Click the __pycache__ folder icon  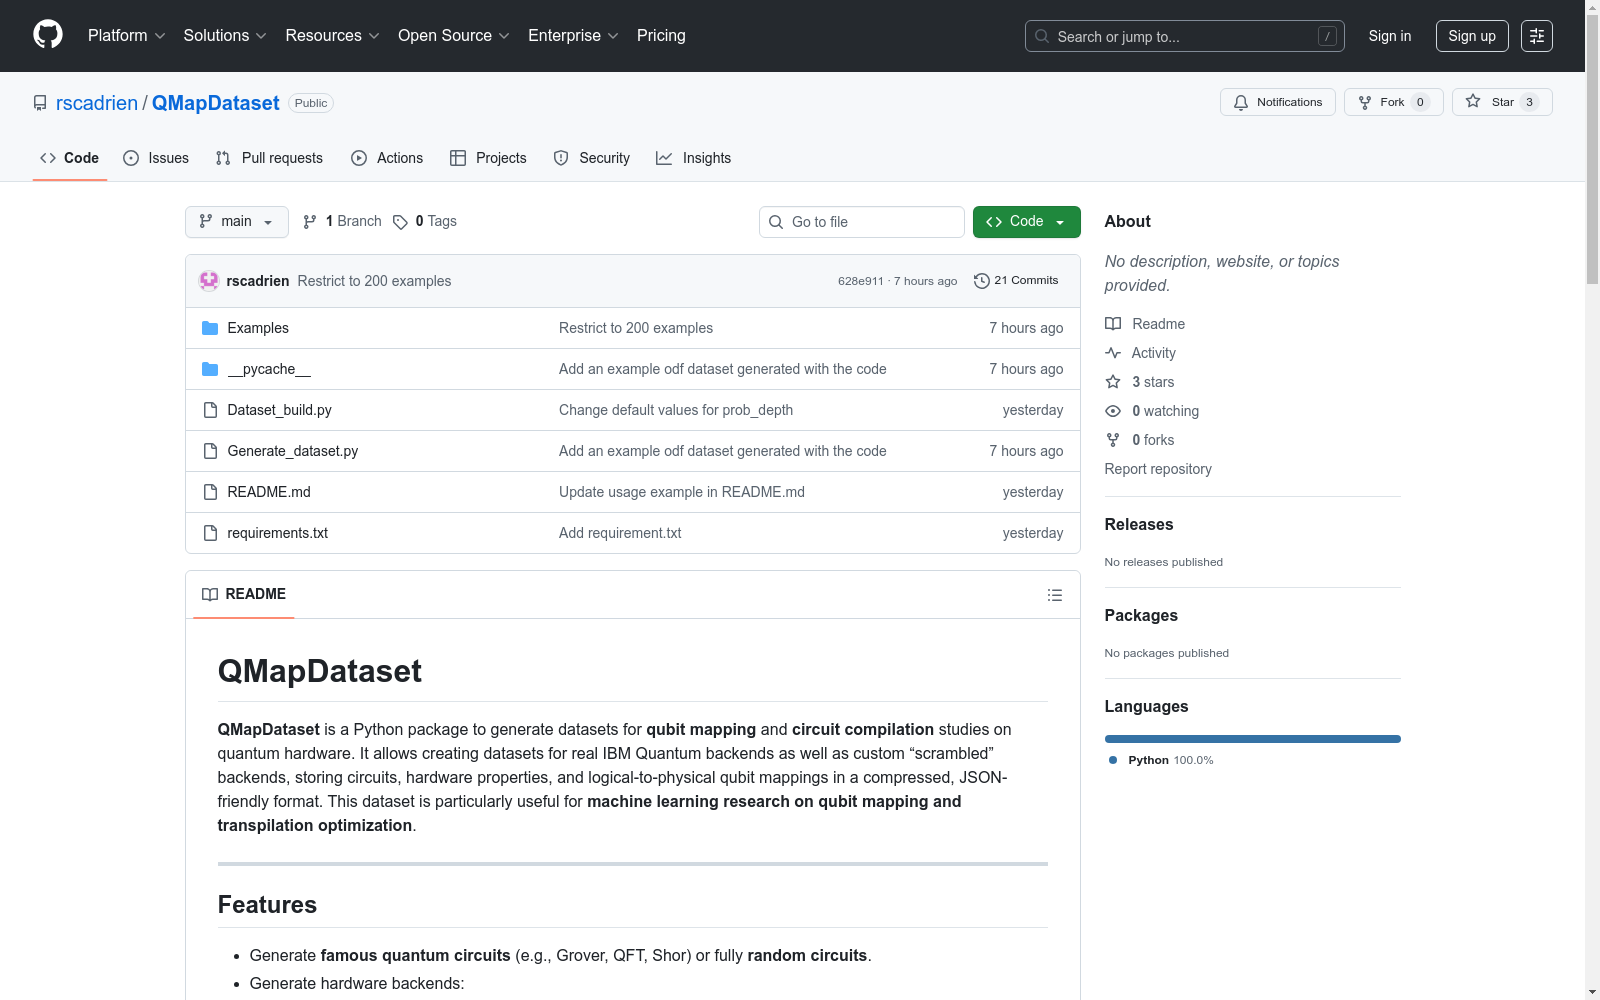click(x=210, y=369)
